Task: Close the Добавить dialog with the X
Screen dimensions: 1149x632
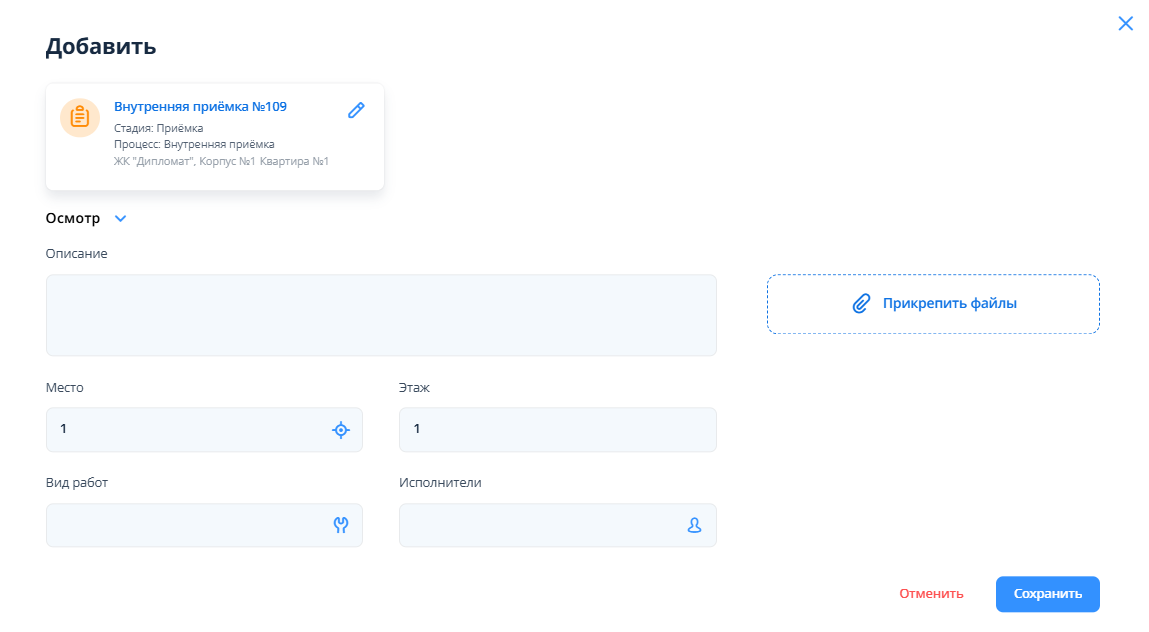Action: 1125,24
